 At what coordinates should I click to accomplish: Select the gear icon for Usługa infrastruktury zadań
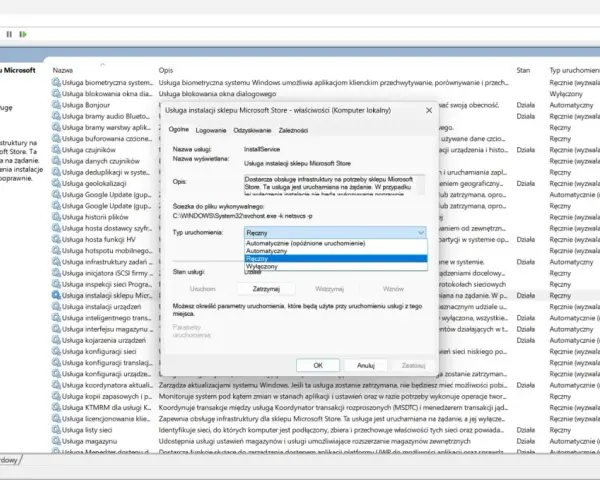coord(56,262)
